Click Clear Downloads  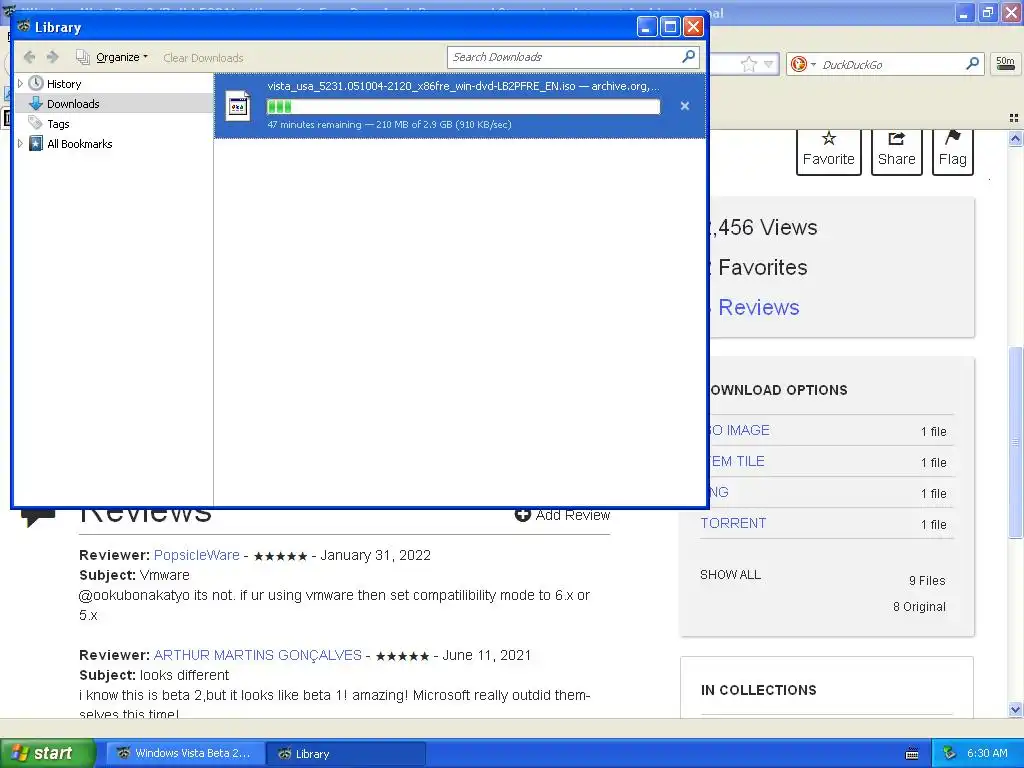click(x=203, y=57)
